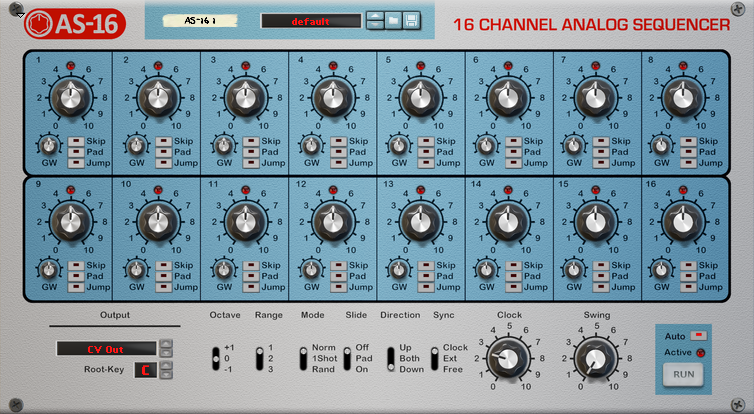The width and height of the screenshot is (754, 414).
Task: Click the step 5 main value knob
Action: [x=421, y=98]
